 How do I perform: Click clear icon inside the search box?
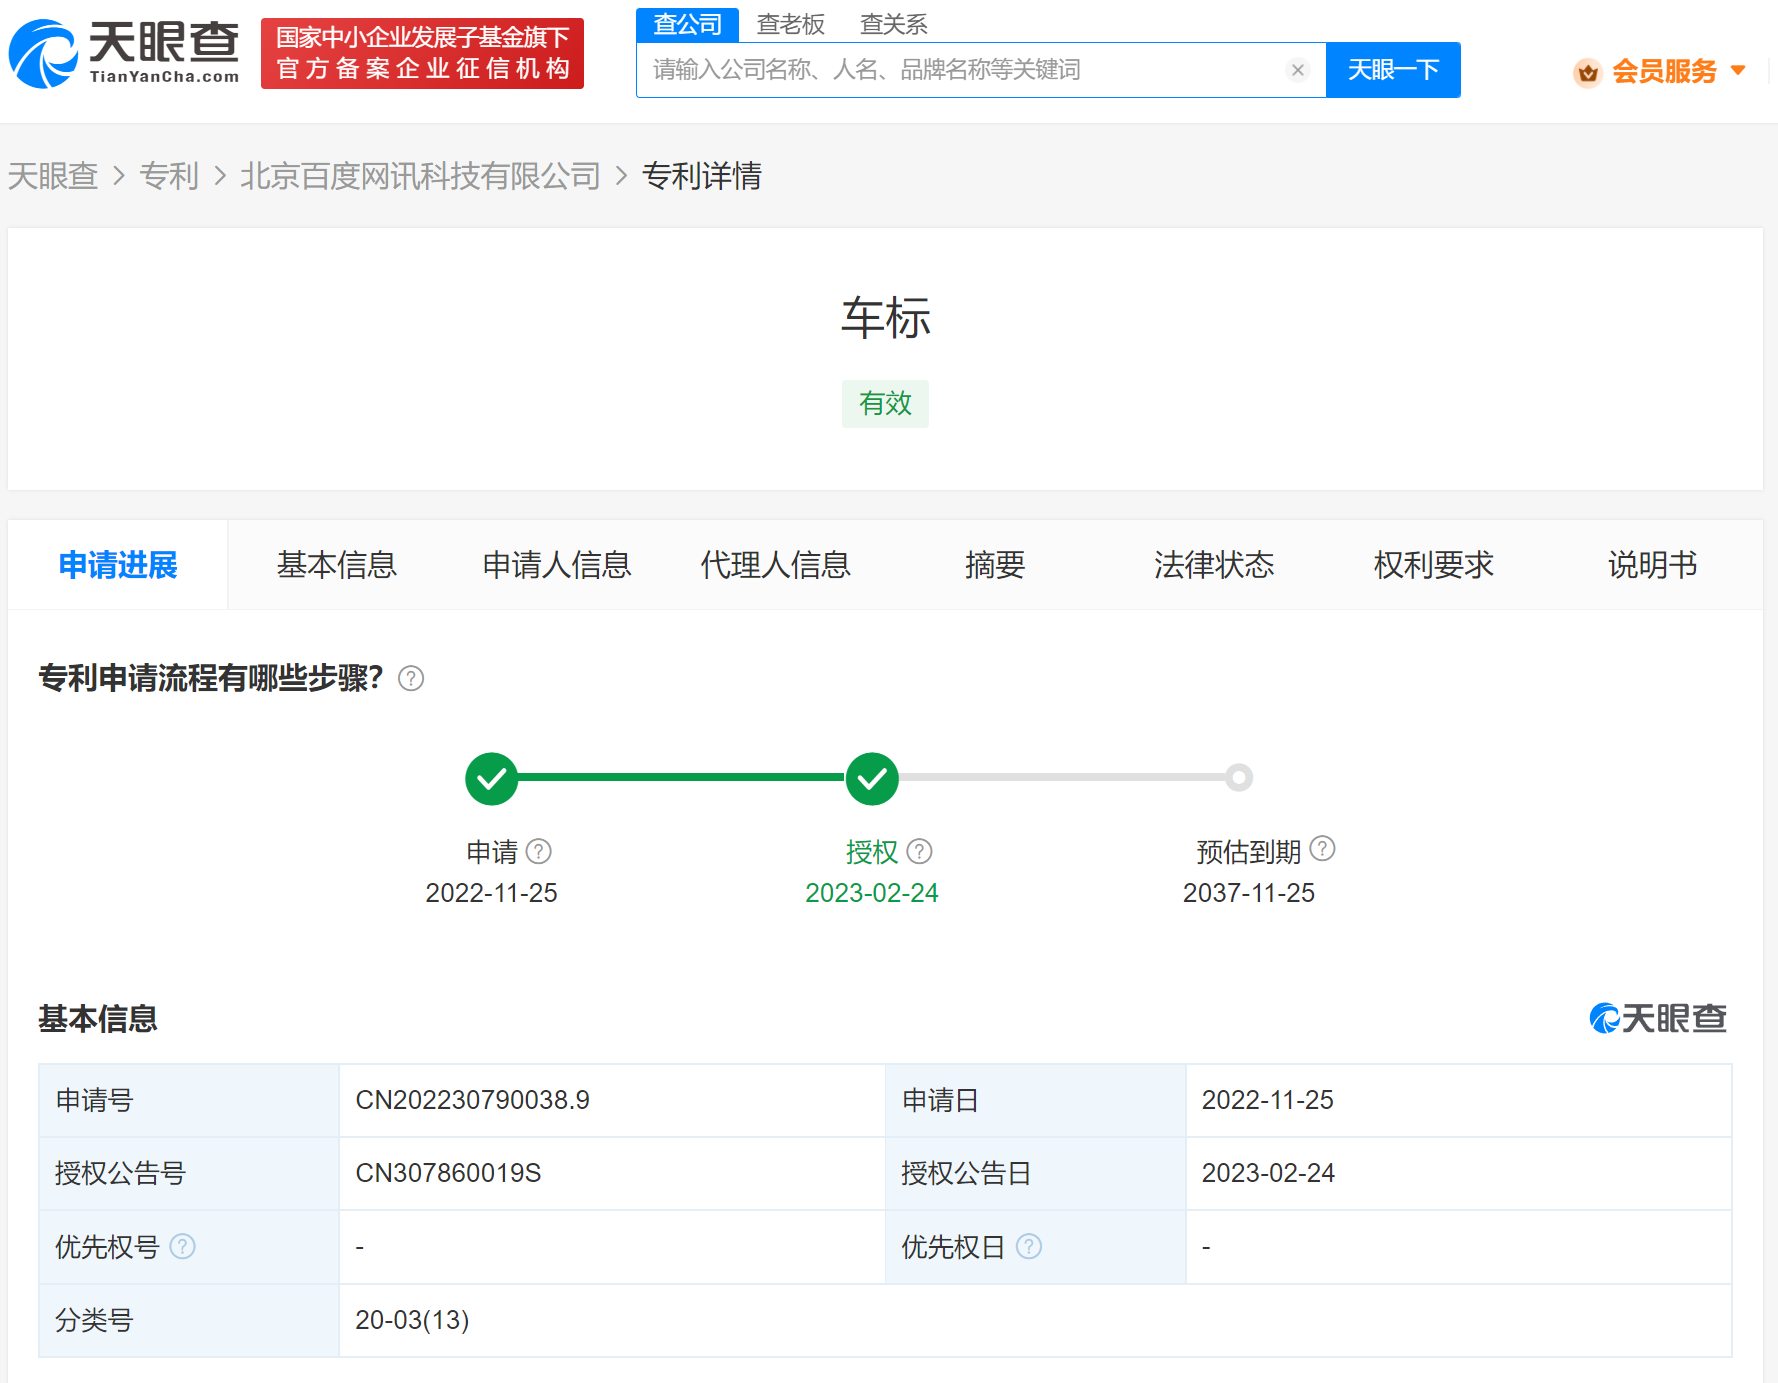pyautogui.click(x=1297, y=69)
